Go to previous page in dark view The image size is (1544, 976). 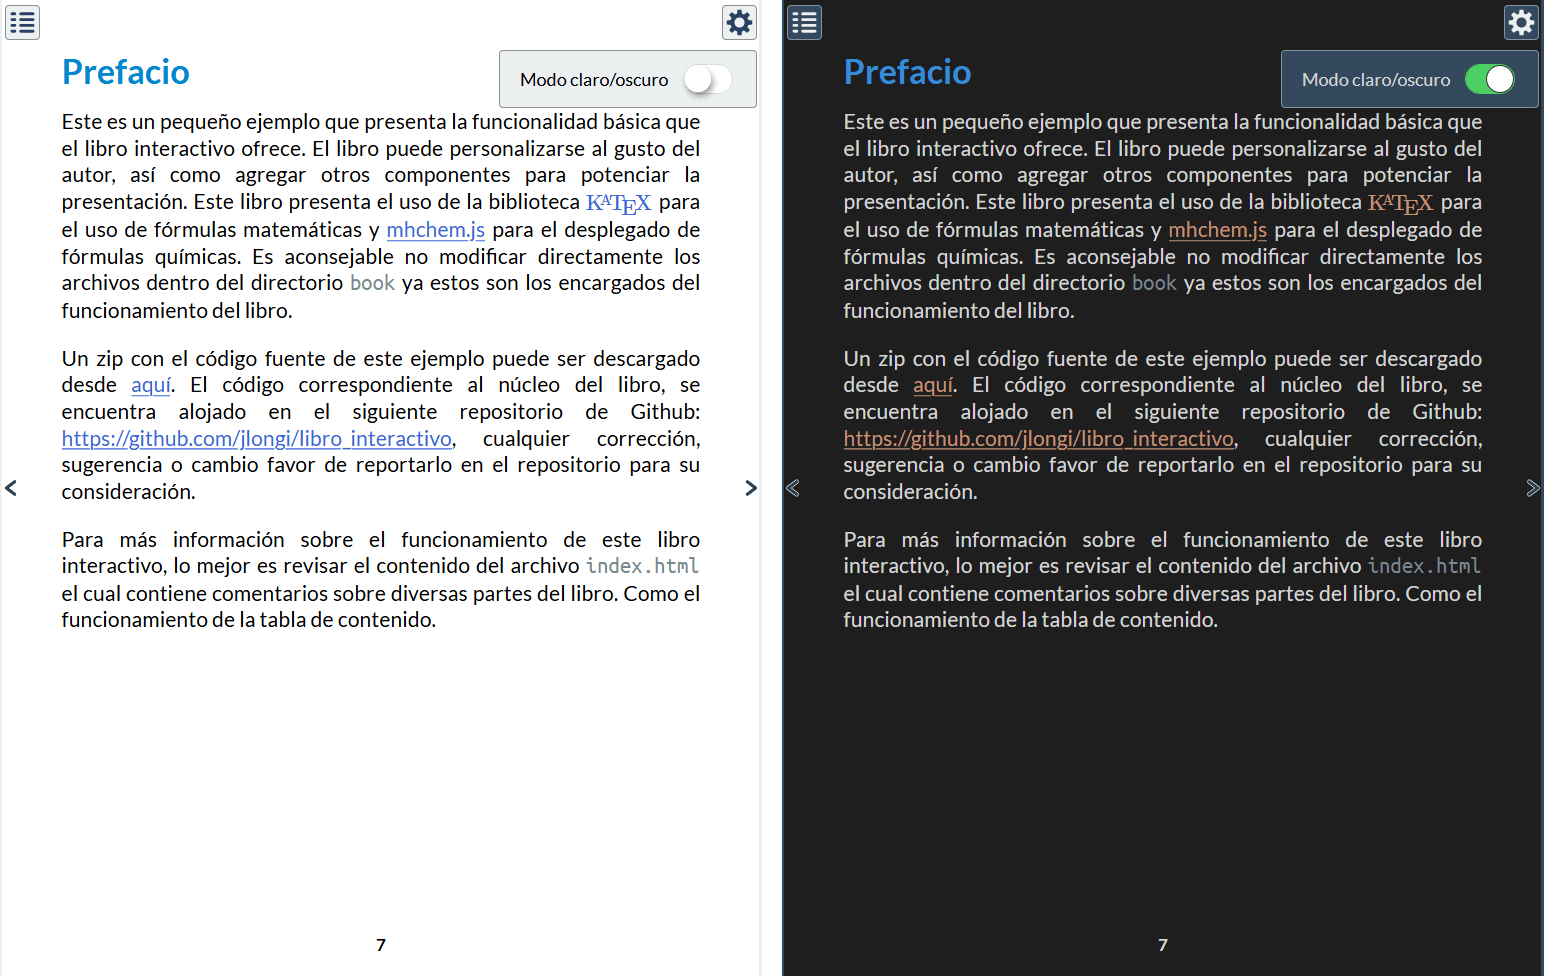(x=793, y=488)
